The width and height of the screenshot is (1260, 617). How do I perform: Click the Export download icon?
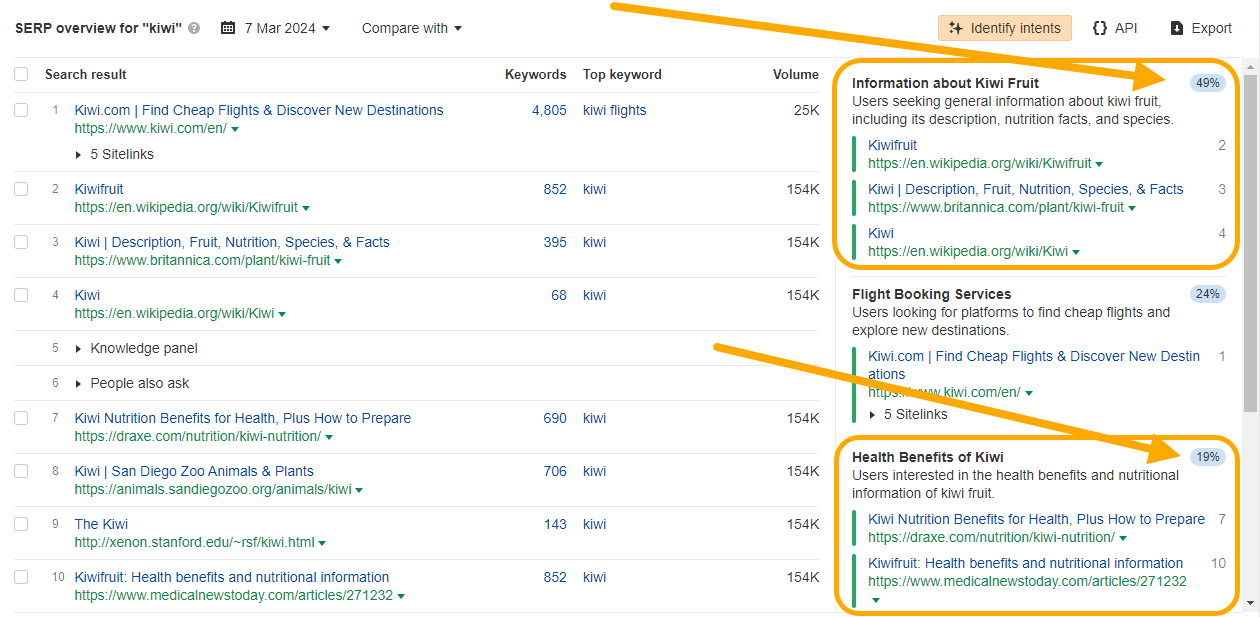coord(1177,28)
